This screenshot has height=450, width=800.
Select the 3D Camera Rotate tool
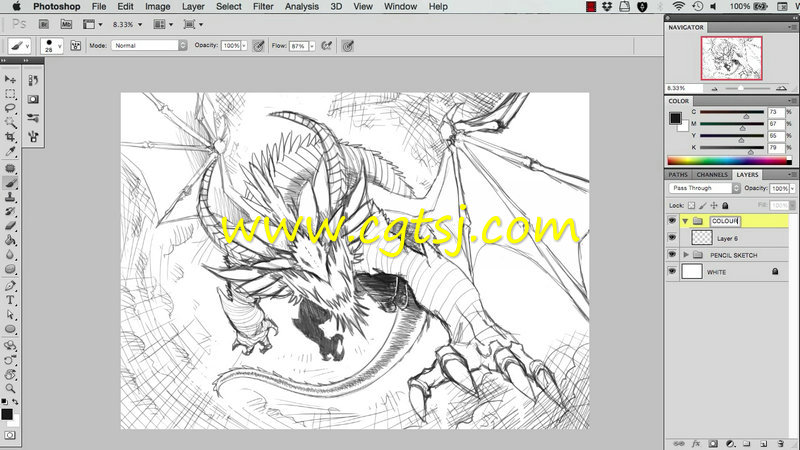(x=10, y=360)
